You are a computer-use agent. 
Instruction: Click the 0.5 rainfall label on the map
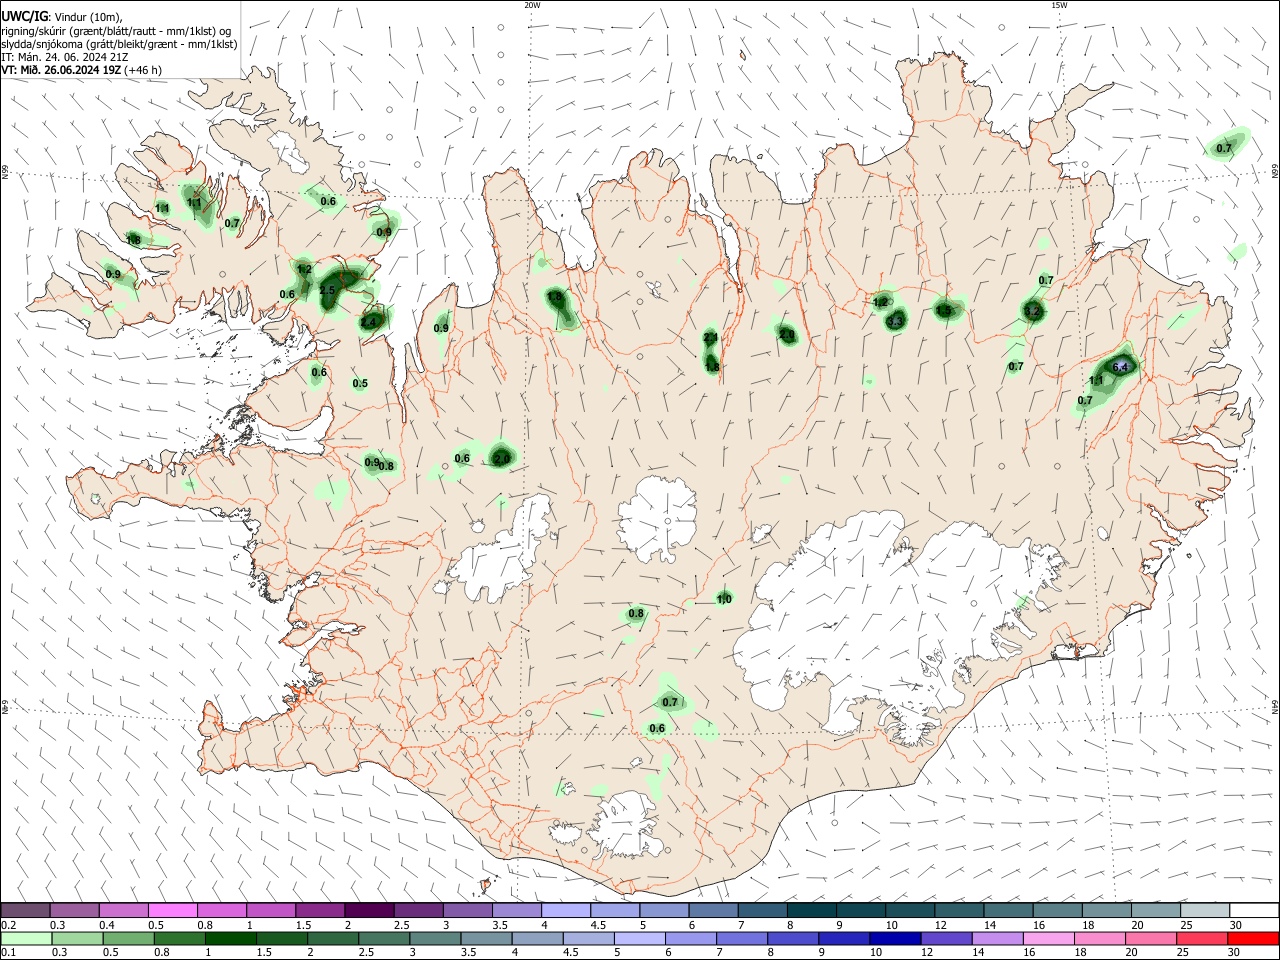tap(360, 383)
